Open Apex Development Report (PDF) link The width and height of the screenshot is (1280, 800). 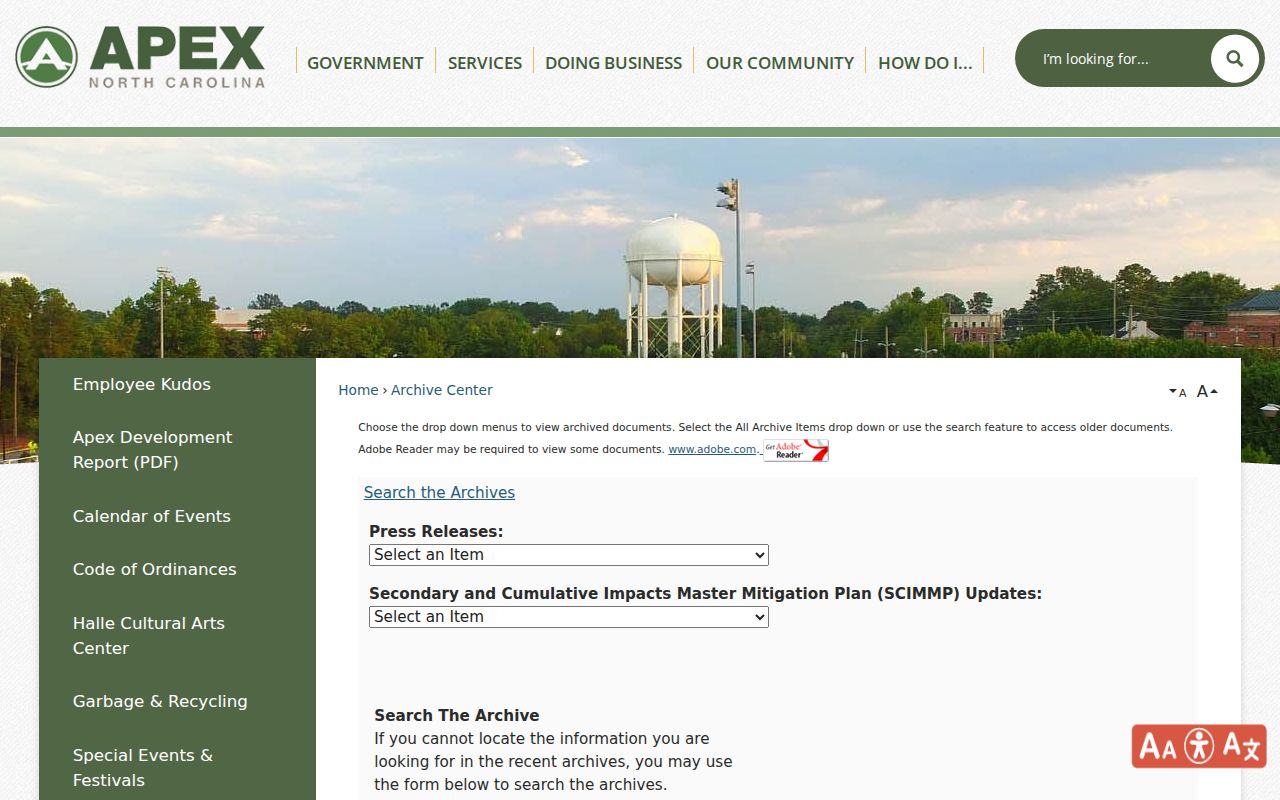coord(153,450)
